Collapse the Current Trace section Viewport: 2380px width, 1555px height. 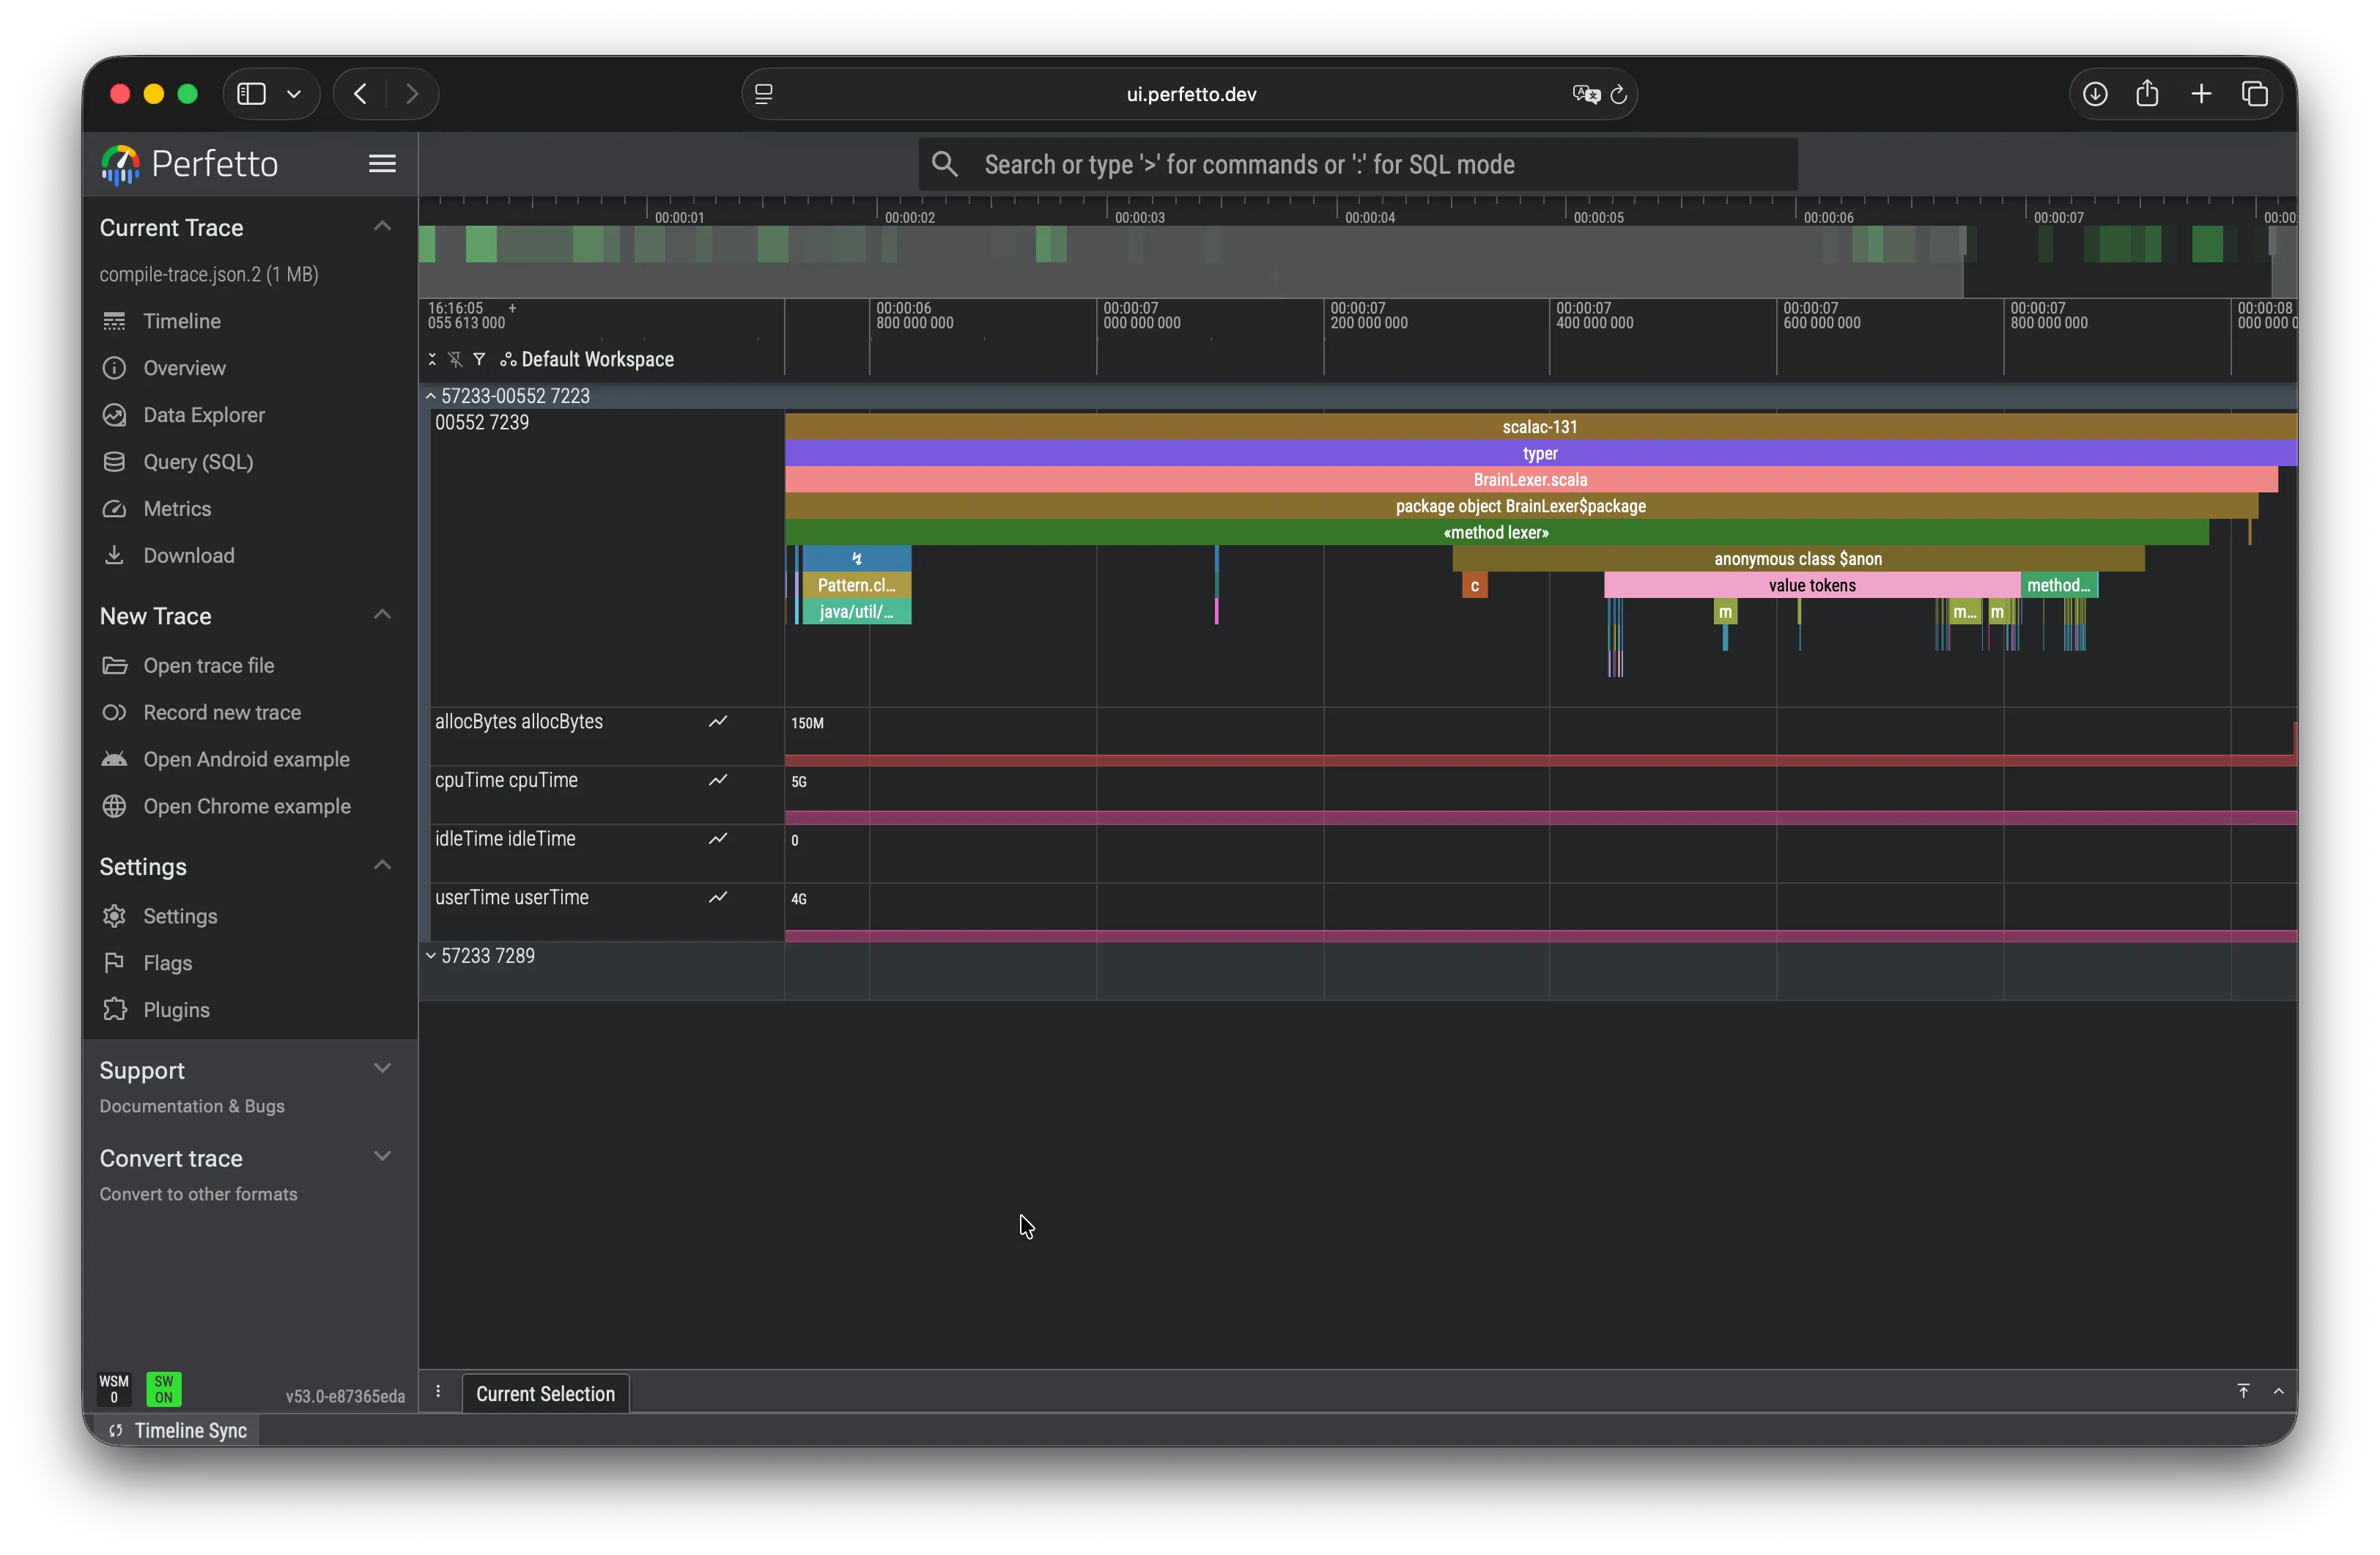coord(382,226)
